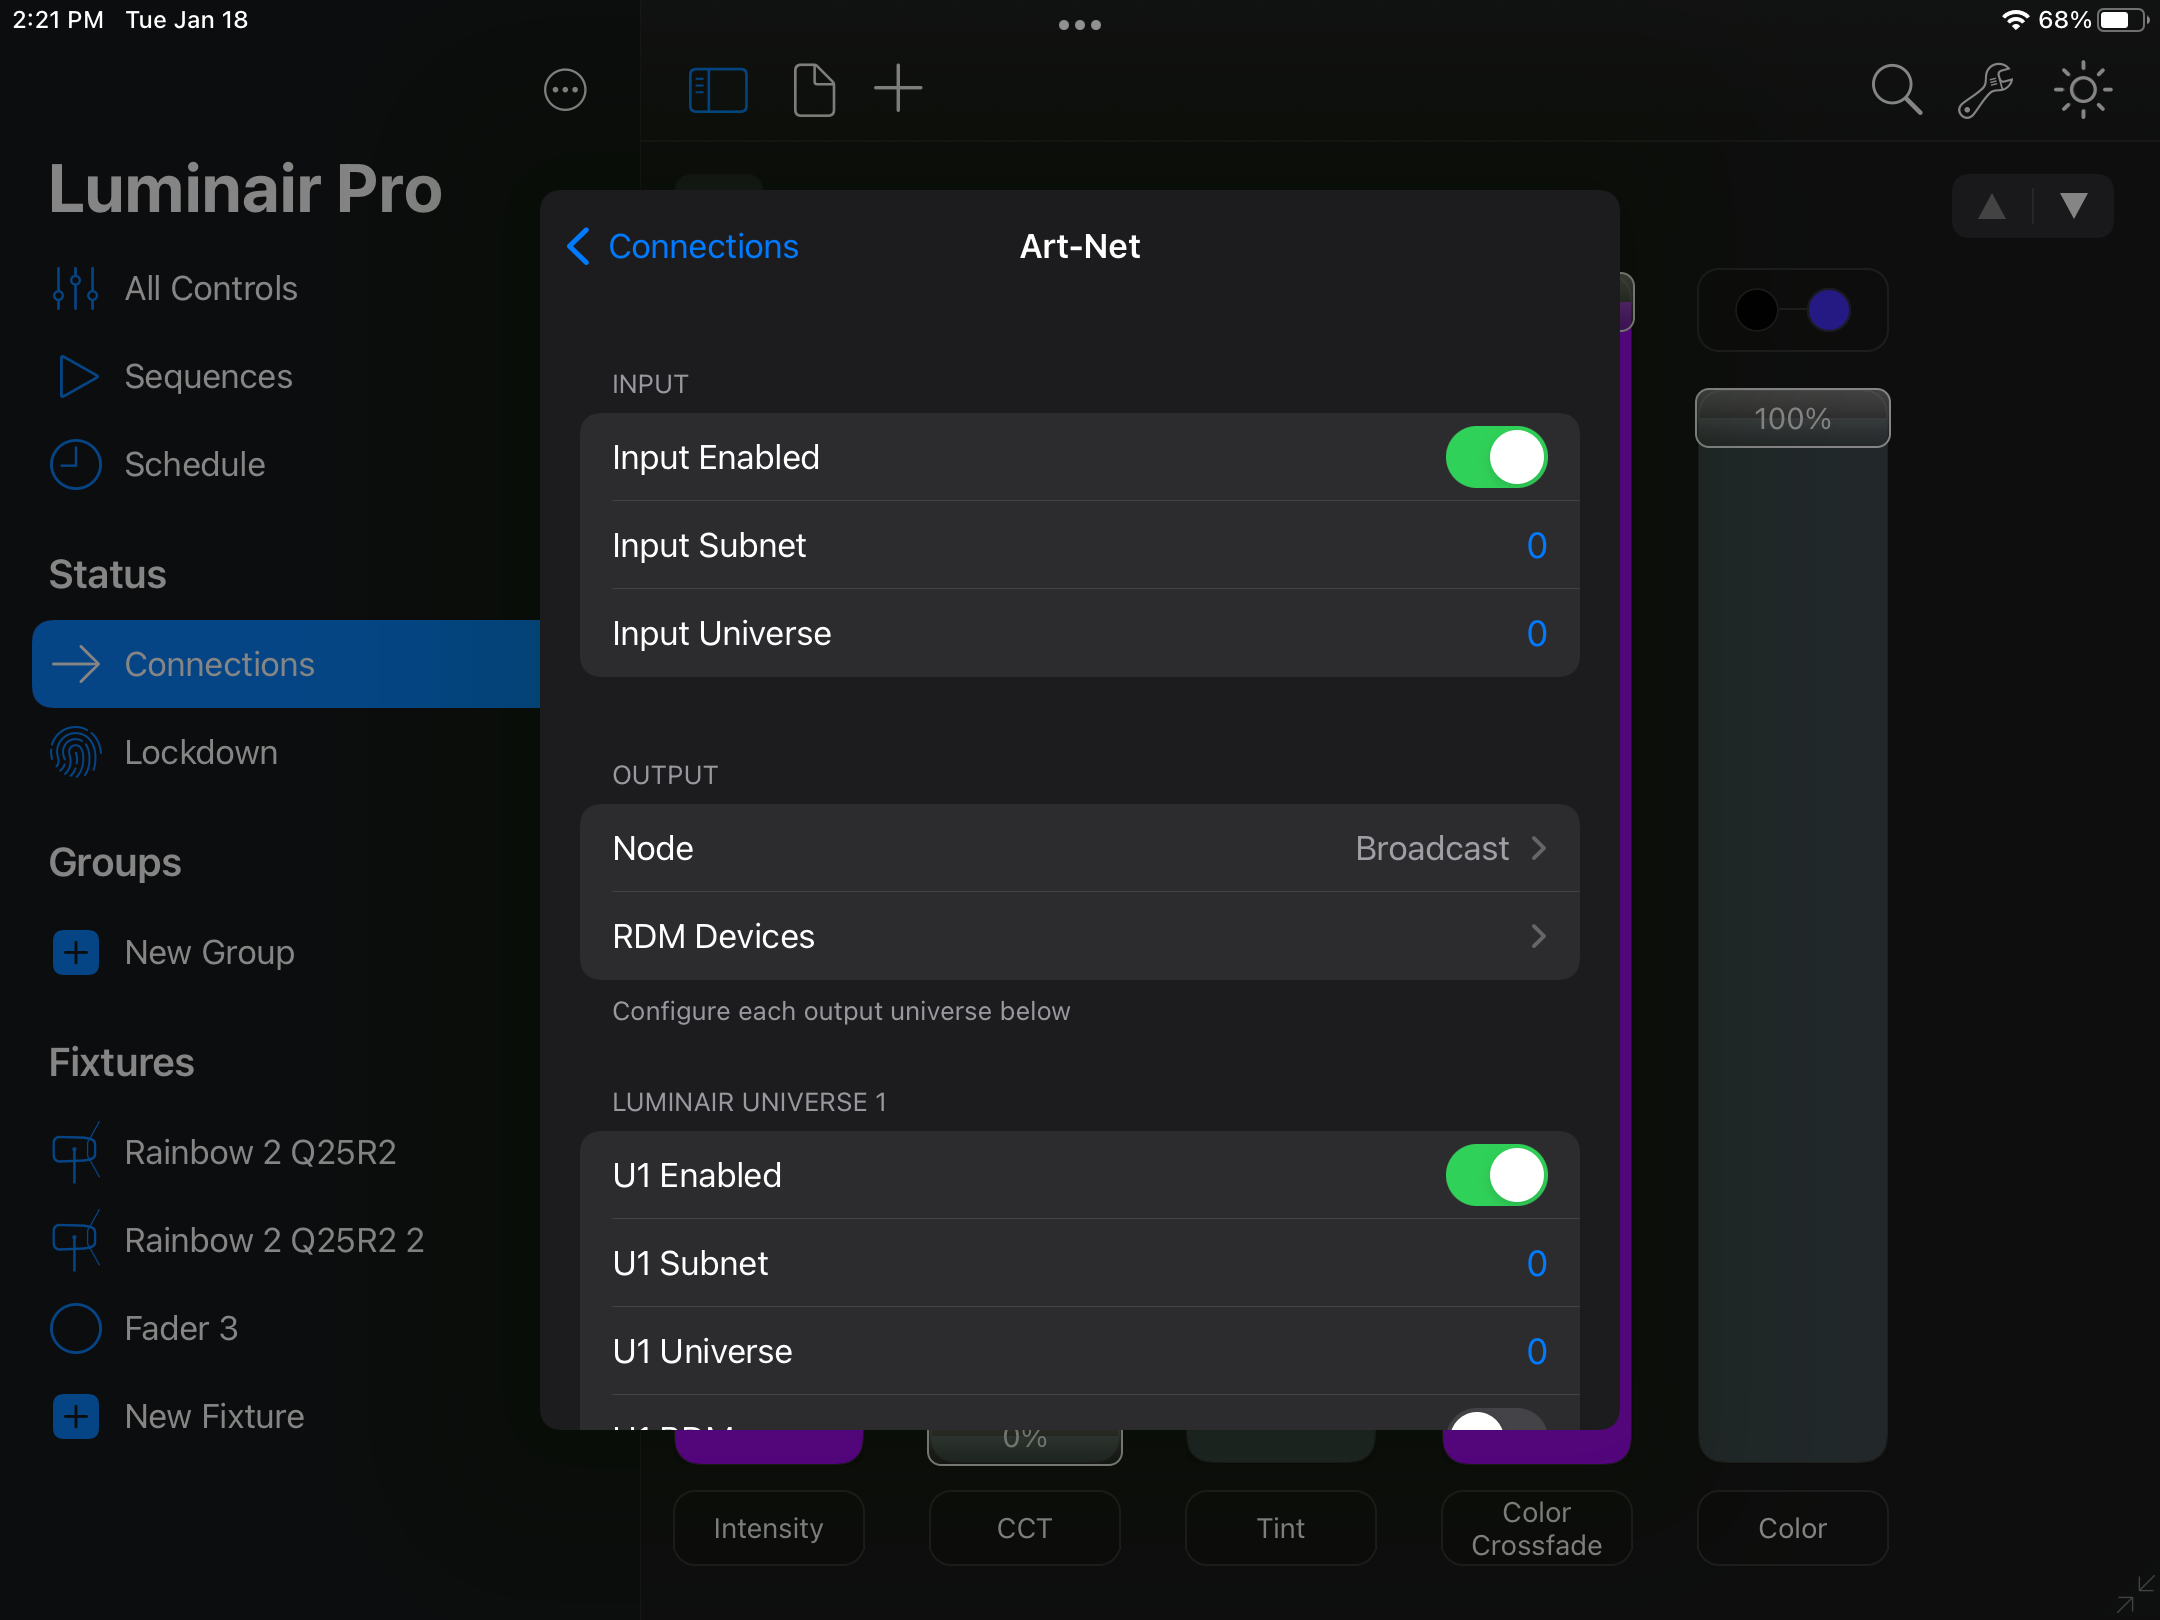
Task: Disable the Input Enabled switch
Action: [x=1496, y=457]
